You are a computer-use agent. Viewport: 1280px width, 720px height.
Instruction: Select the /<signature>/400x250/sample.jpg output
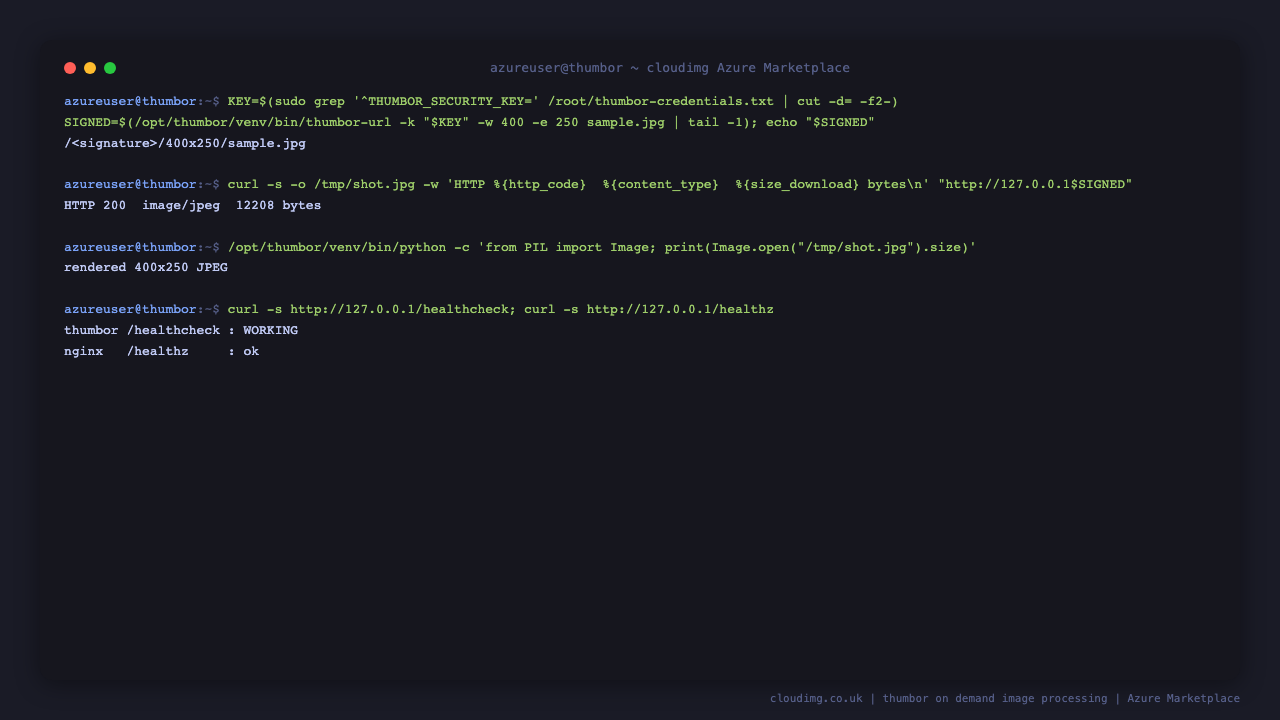(185, 144)
